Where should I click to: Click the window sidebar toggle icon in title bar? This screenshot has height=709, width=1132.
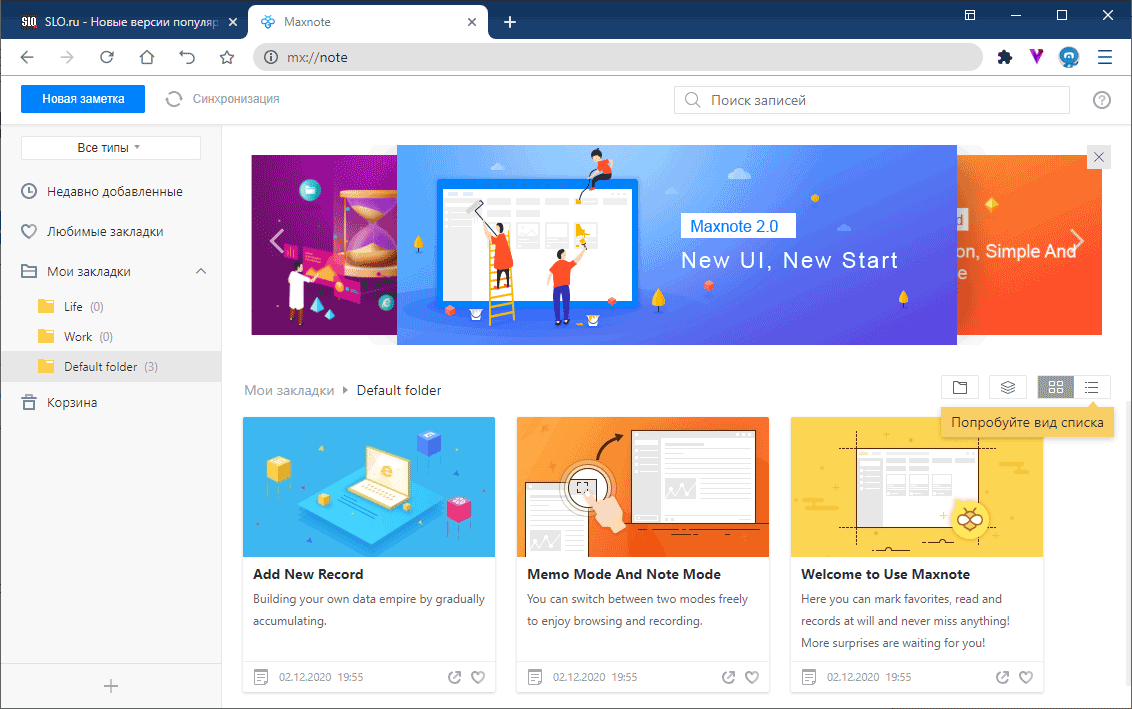(x=970, y=15)
